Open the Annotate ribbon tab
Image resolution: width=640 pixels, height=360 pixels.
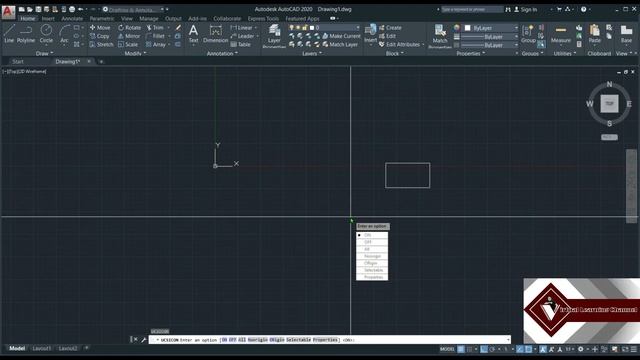click(72, 19)
